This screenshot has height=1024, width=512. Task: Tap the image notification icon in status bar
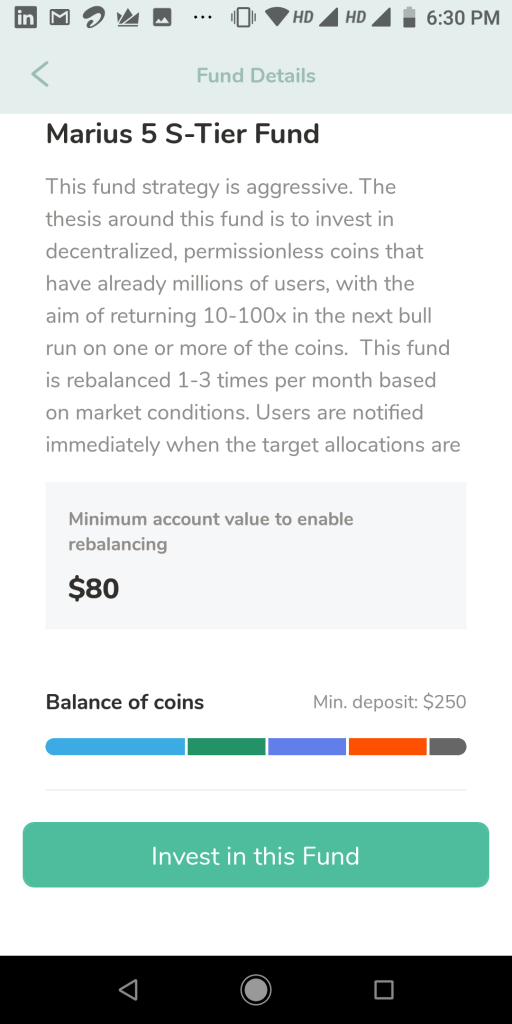[x=162, y=18]
